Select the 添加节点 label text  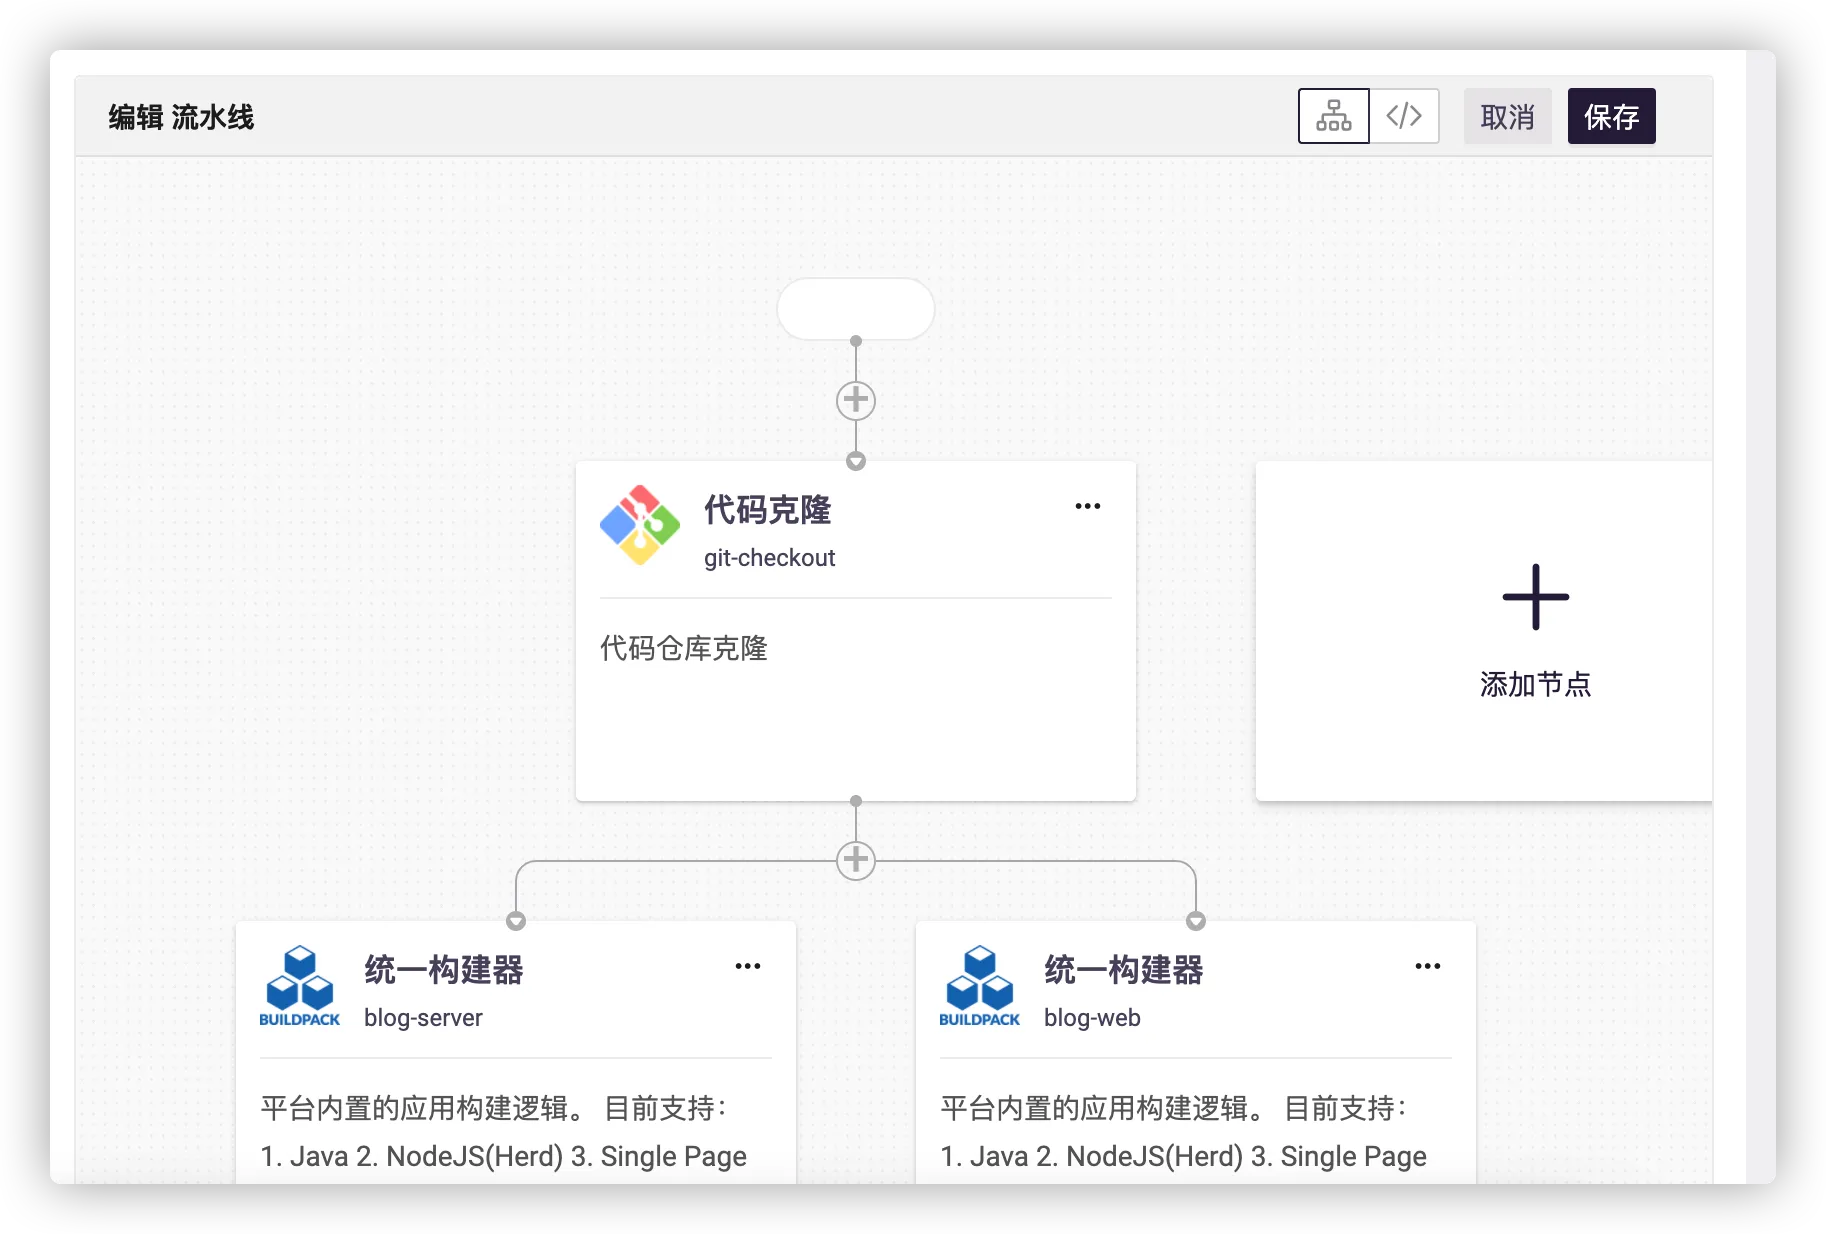point(1535,684)
